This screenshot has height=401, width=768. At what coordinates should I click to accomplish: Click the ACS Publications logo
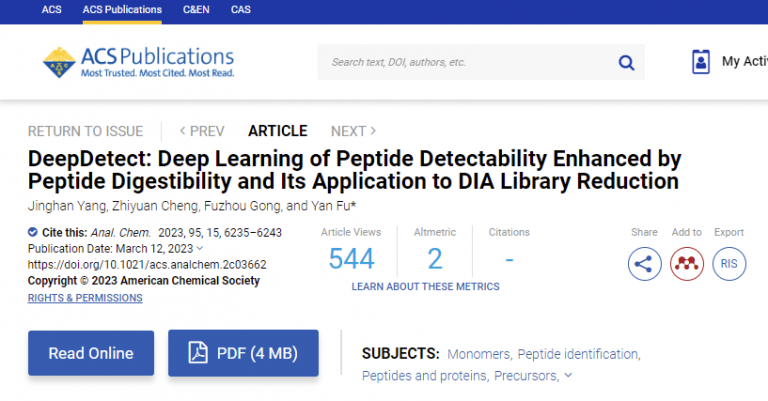[139, 62]
